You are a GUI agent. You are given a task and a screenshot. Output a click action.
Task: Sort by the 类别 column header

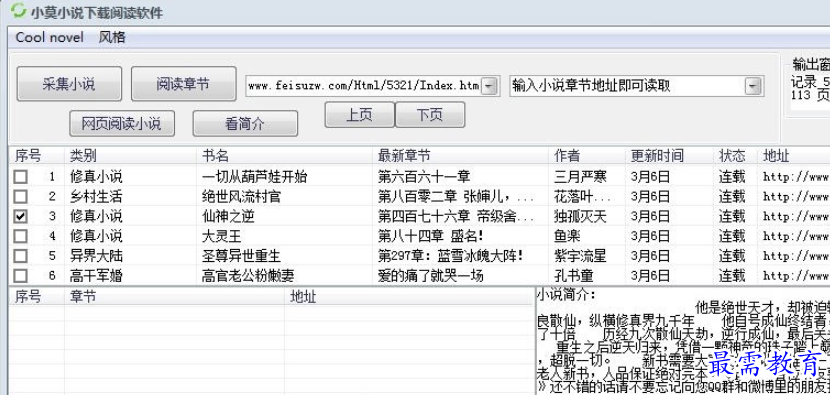pyautogui.click(x=130, y=156)
